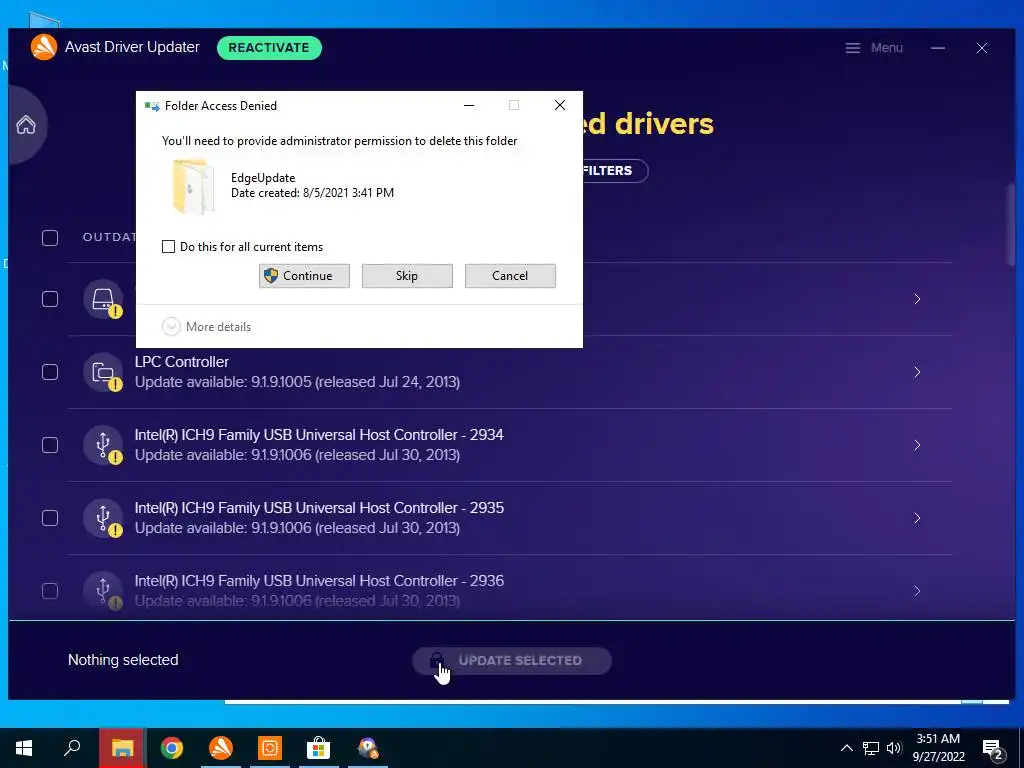Open Microsoft Store from taskbar
The height and width of the screenshot is (768, 1024).
pos(319,748)
